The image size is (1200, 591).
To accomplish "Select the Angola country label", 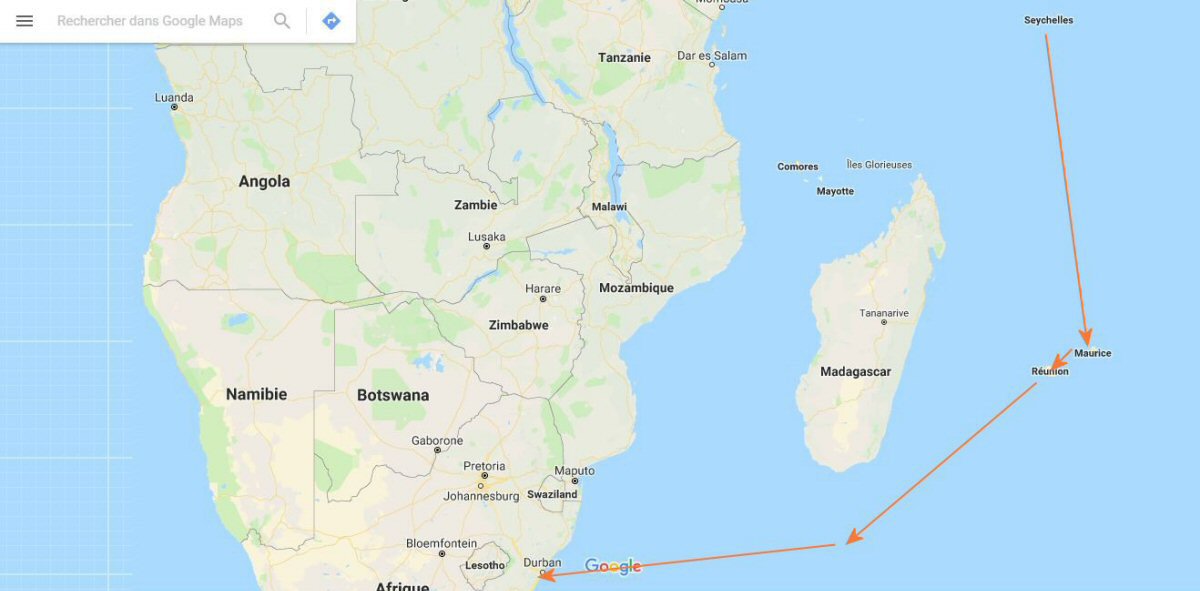I will coord(264,182).
